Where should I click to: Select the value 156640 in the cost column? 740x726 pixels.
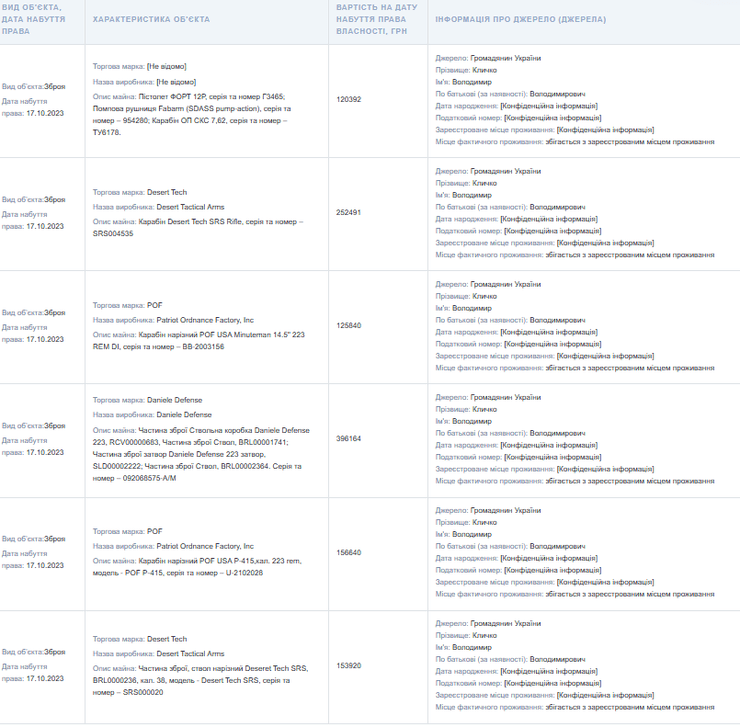[349, 552]
